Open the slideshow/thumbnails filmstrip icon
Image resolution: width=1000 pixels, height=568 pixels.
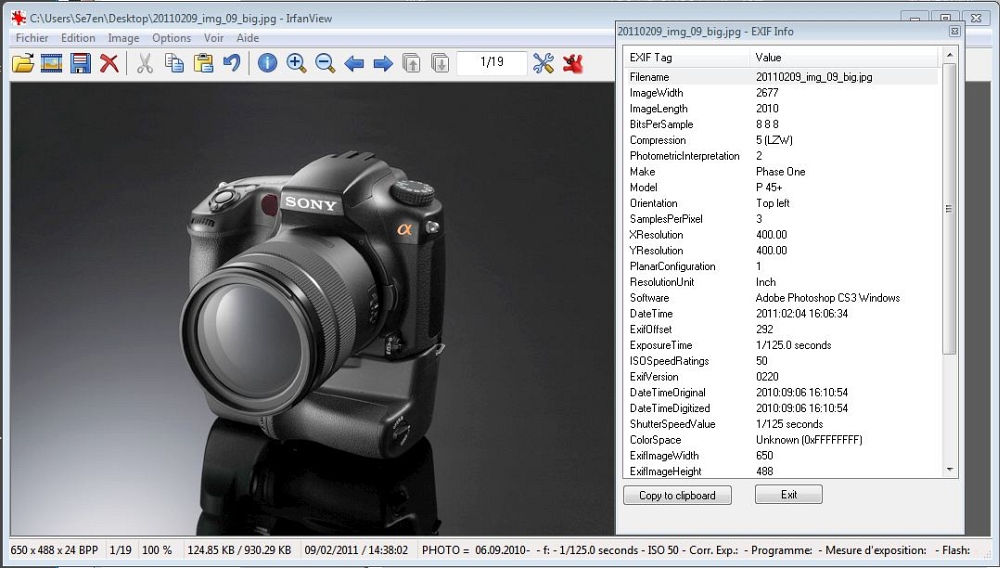pos(52,63)
